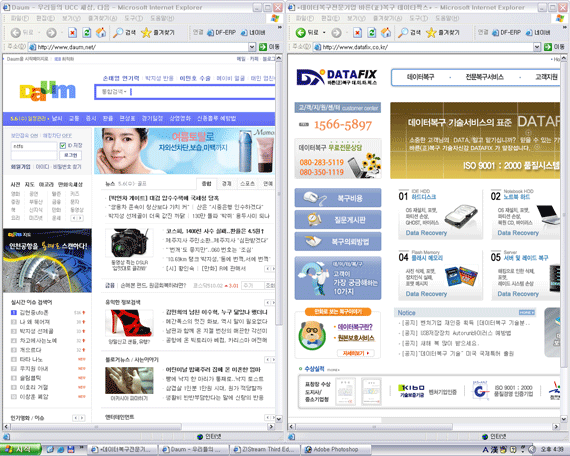Image resolution: width=570 pixels, height=456 pixels.
Task: Click Data Recovery under 04 플래시 메모리
Action: tap(426, 294)
